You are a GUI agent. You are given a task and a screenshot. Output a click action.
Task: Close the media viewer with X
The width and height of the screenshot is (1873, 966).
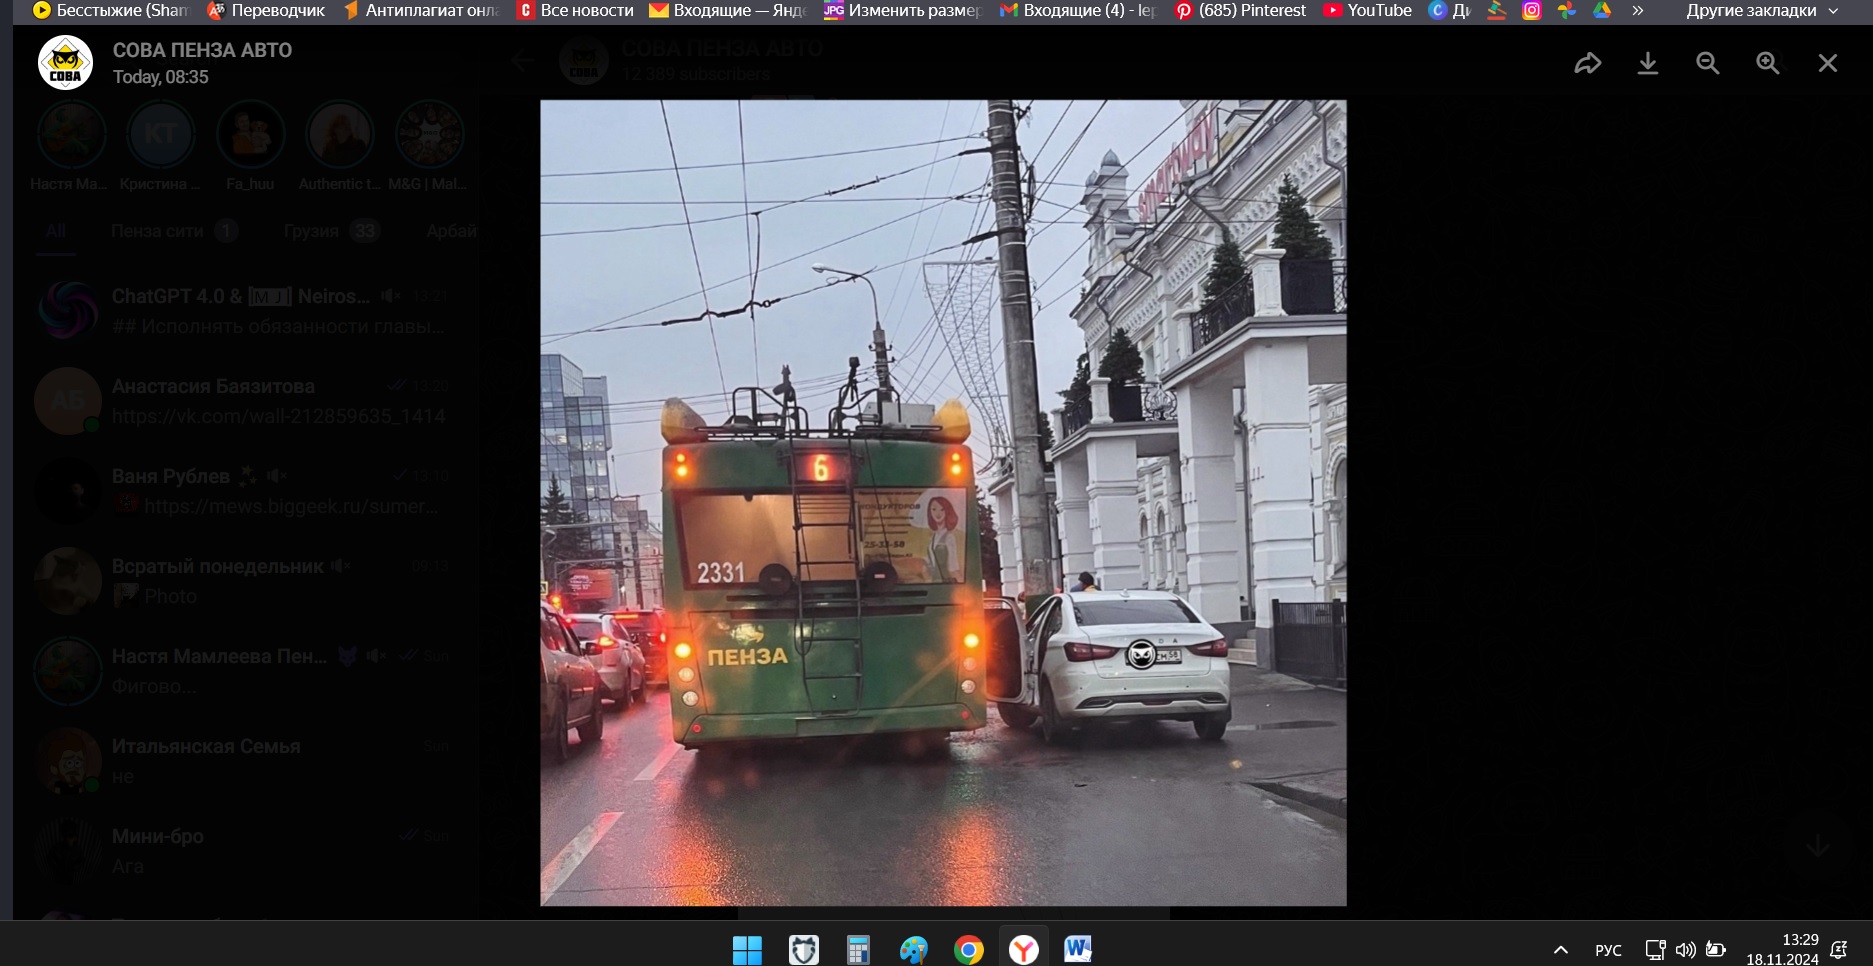point(1827,64)
